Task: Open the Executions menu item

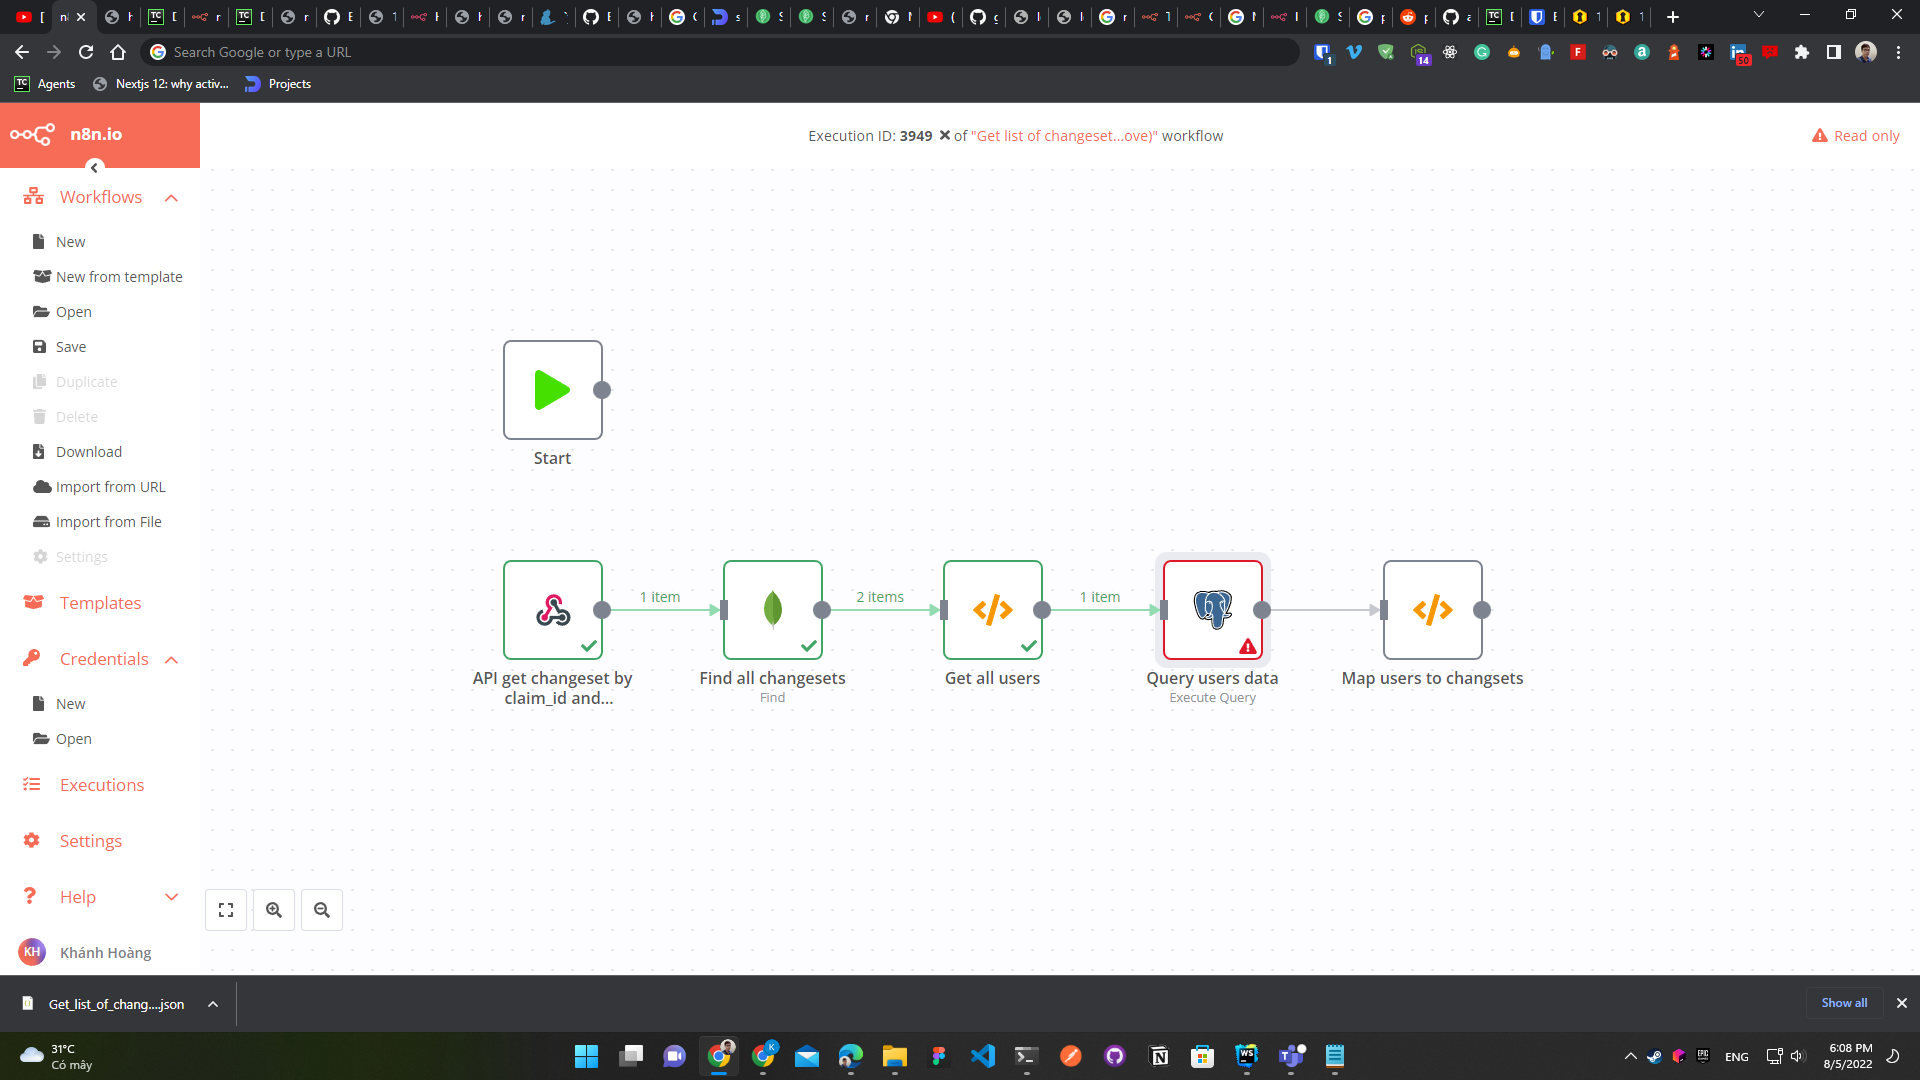Action: 101,785
